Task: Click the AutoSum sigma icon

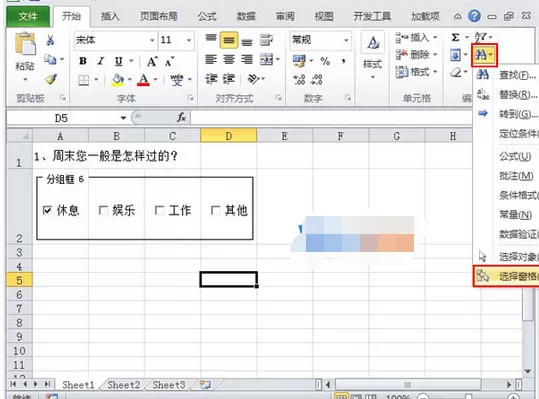Action: pyautogui.click(x=455, y=37)
